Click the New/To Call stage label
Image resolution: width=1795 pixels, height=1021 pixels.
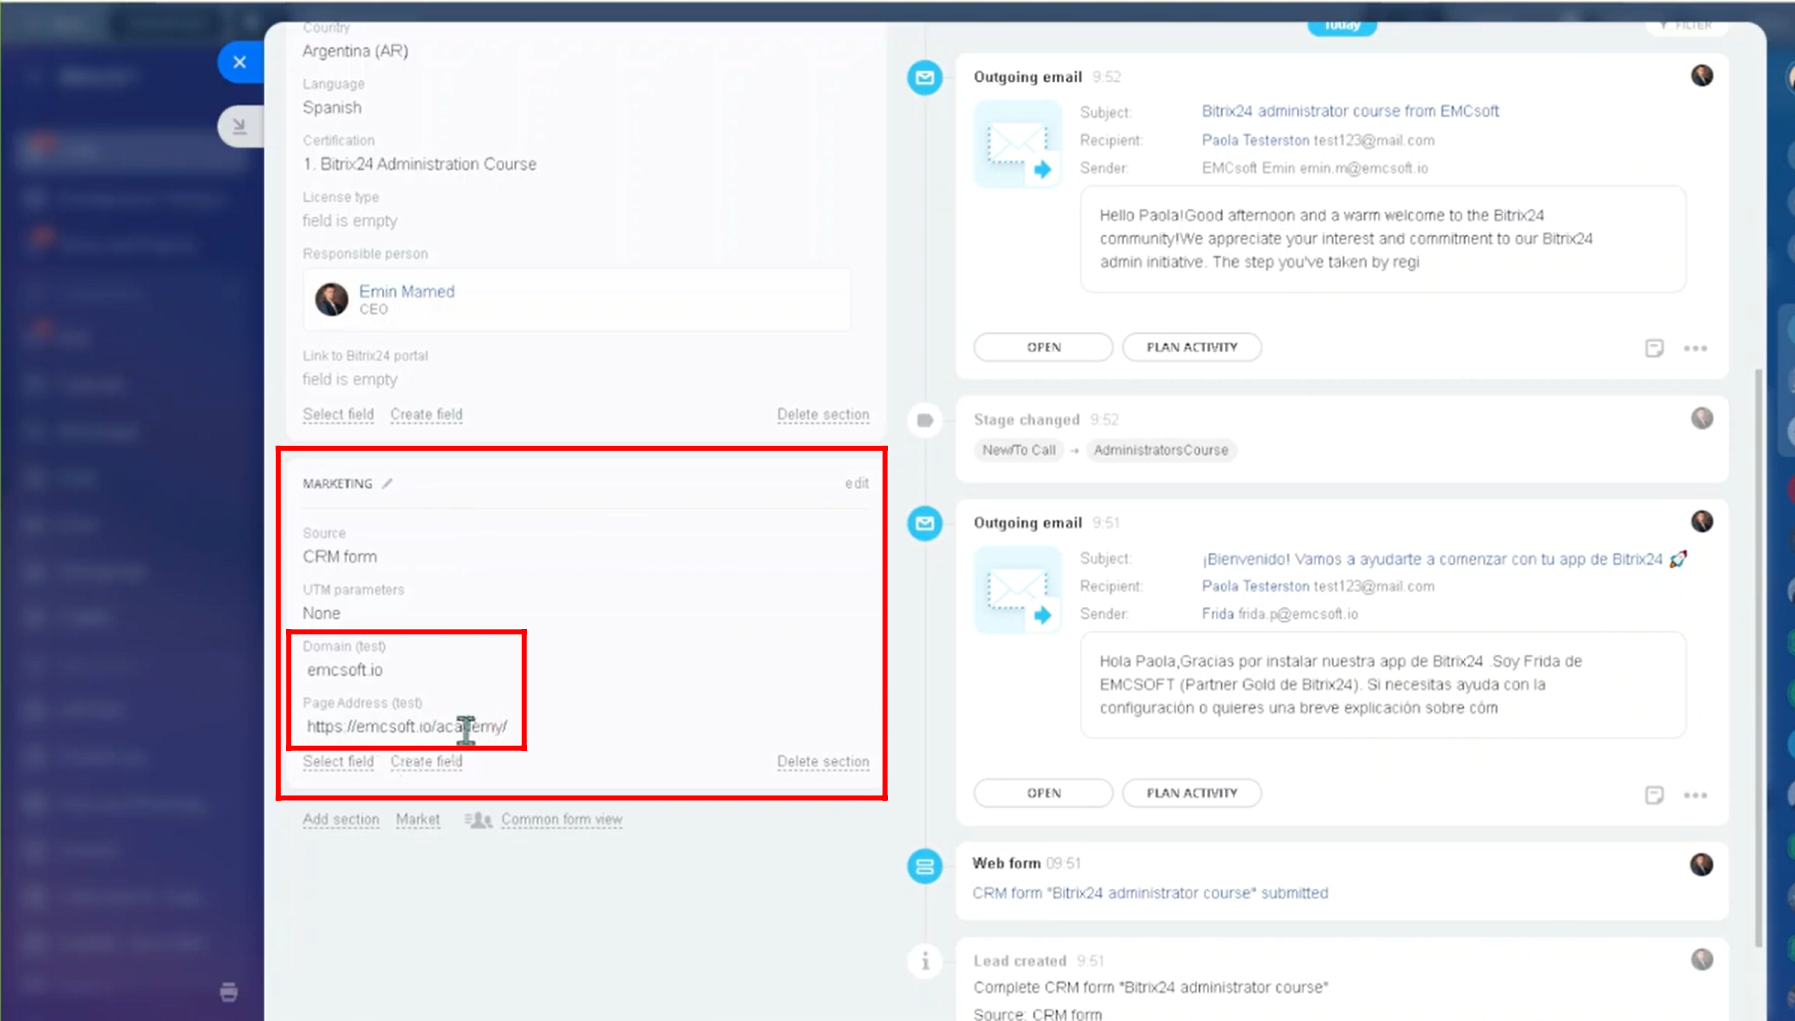tap(1018, 450)
